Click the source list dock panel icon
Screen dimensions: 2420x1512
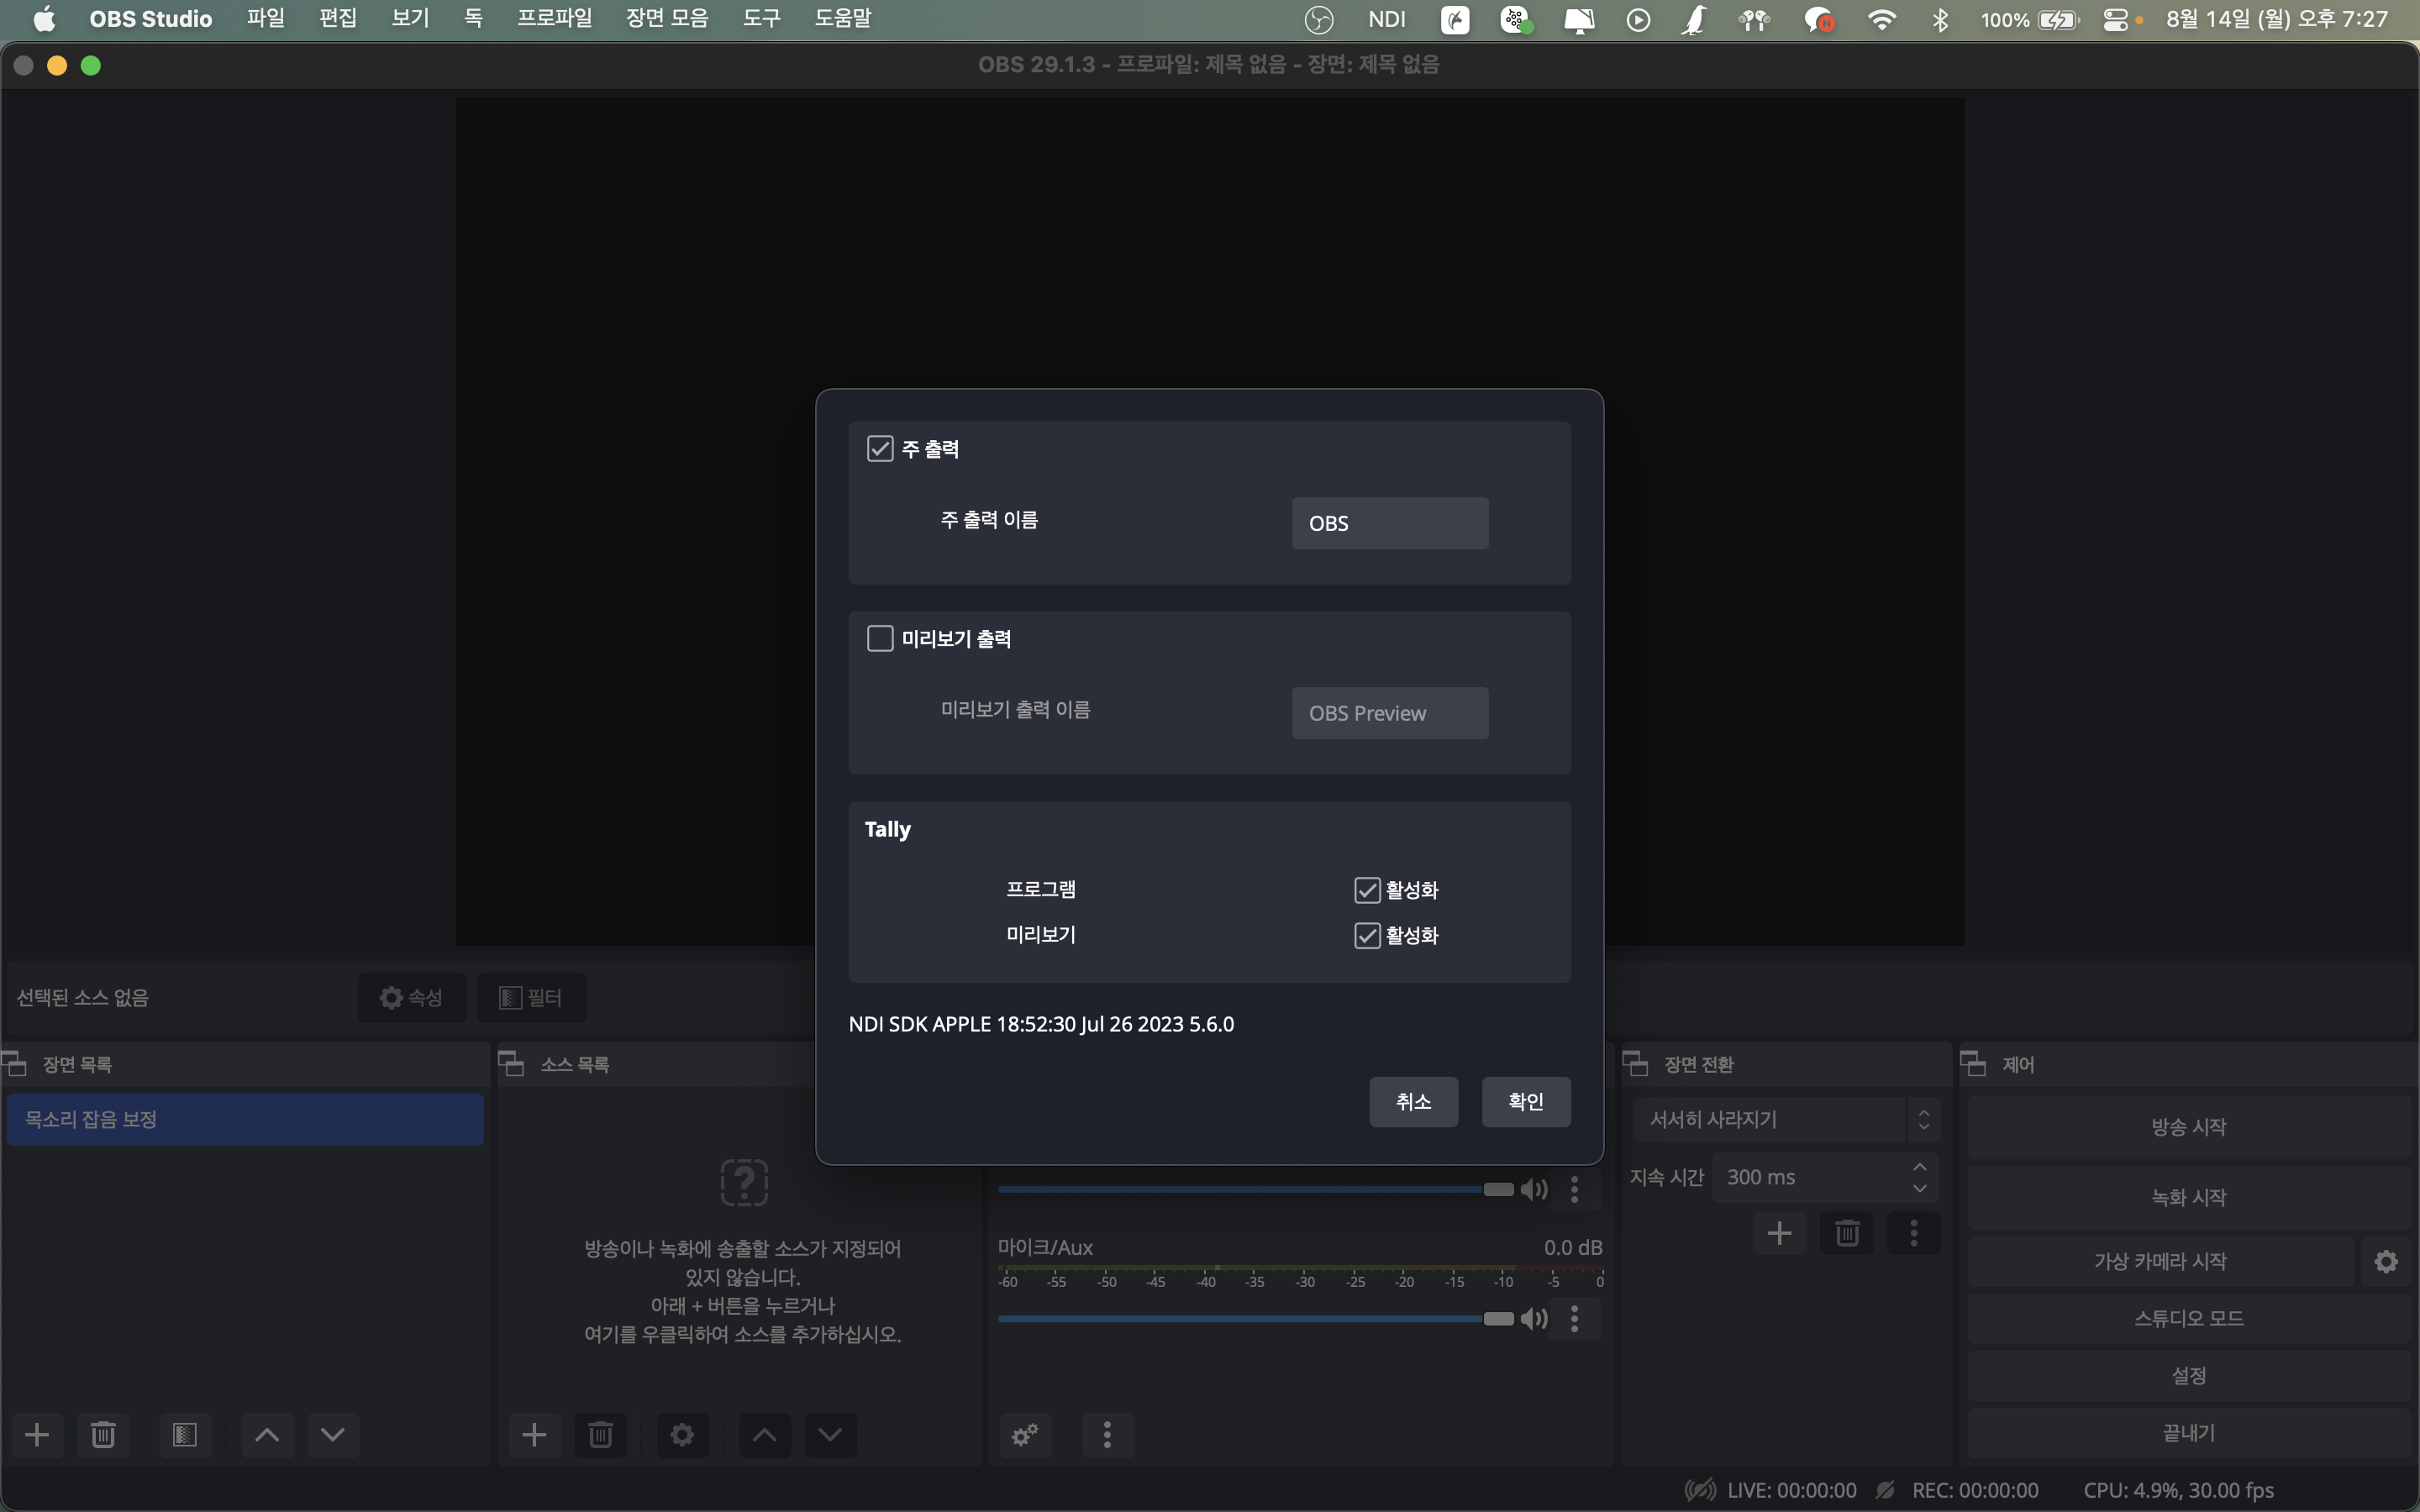511,1064
